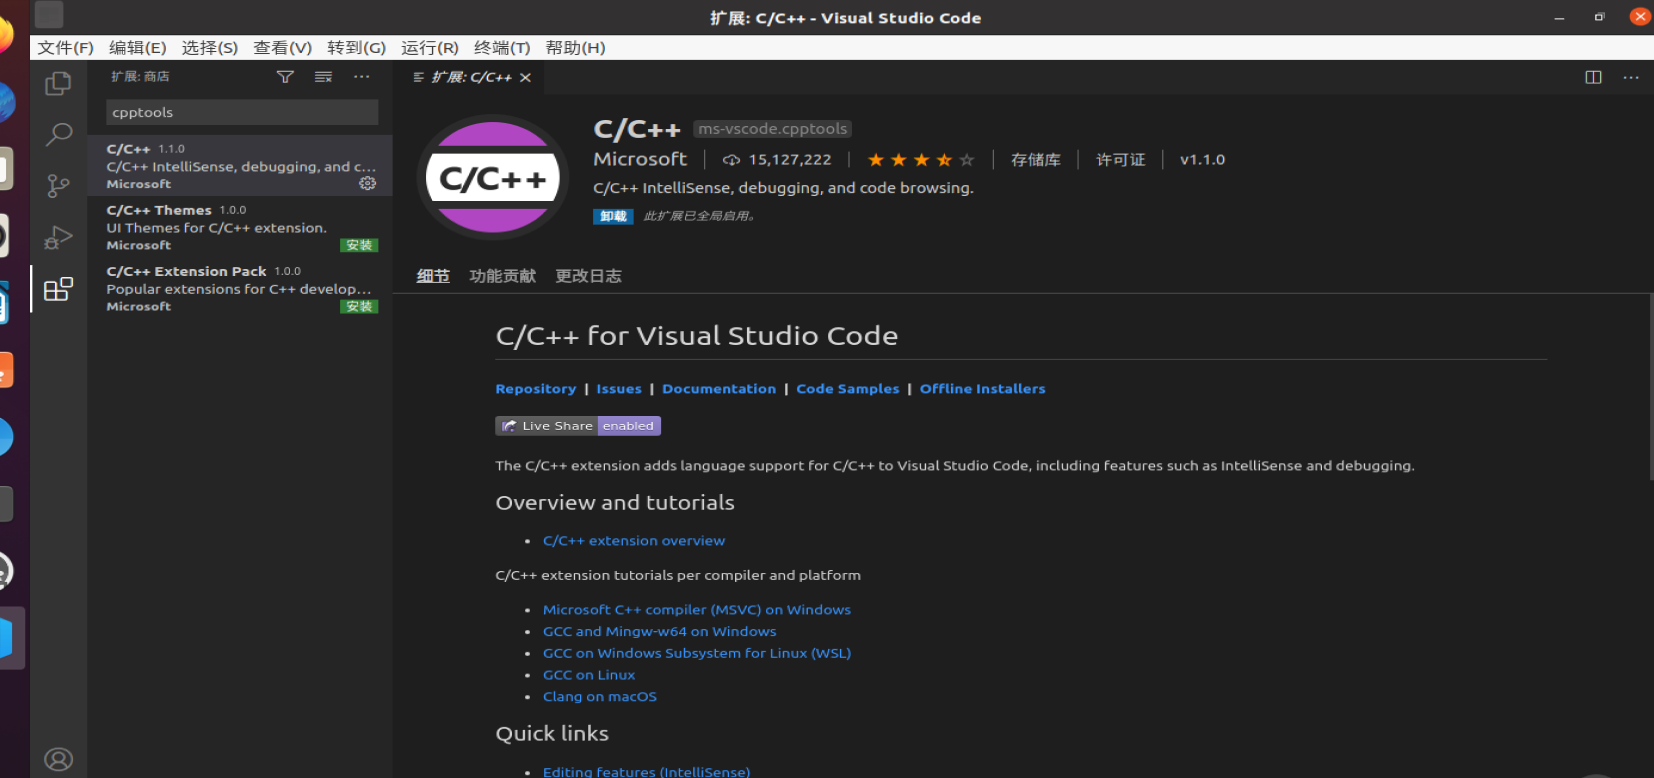Open Clang on macOS link

tap(600, 697)
